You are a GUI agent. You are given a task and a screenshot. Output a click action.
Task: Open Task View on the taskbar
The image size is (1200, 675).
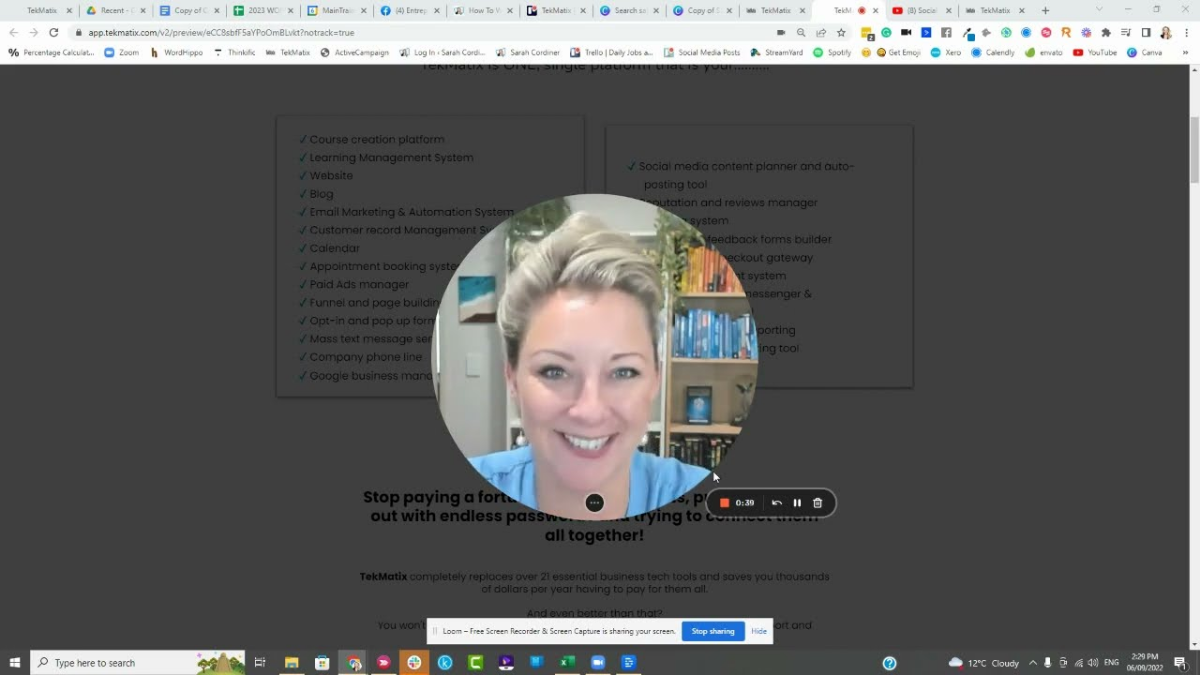260,662
